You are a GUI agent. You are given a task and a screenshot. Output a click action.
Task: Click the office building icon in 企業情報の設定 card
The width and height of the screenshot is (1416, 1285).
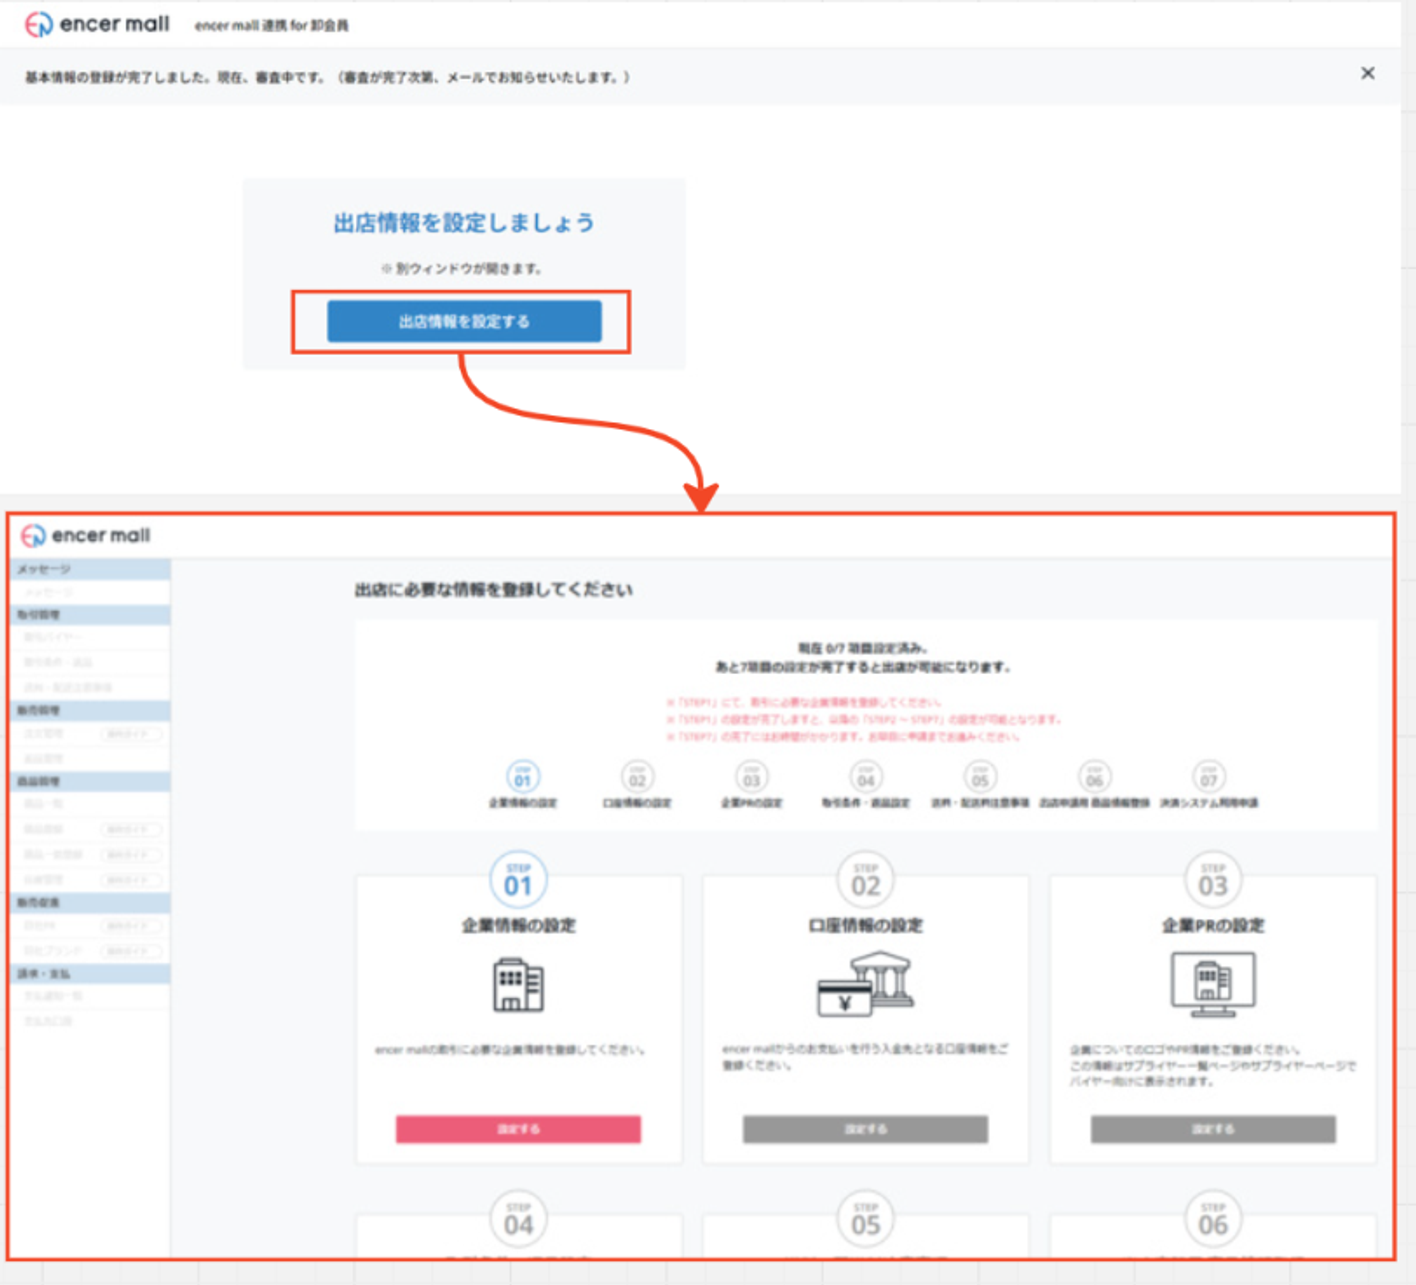point(518,984)
